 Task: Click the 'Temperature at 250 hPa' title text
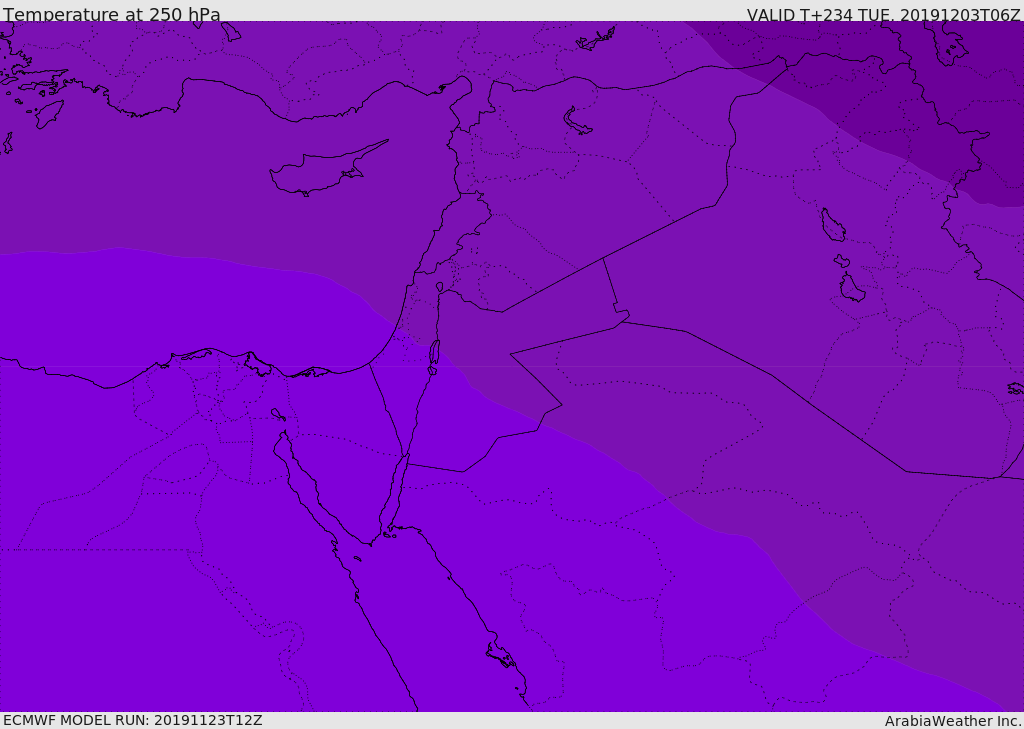click(x=112, y=14)
